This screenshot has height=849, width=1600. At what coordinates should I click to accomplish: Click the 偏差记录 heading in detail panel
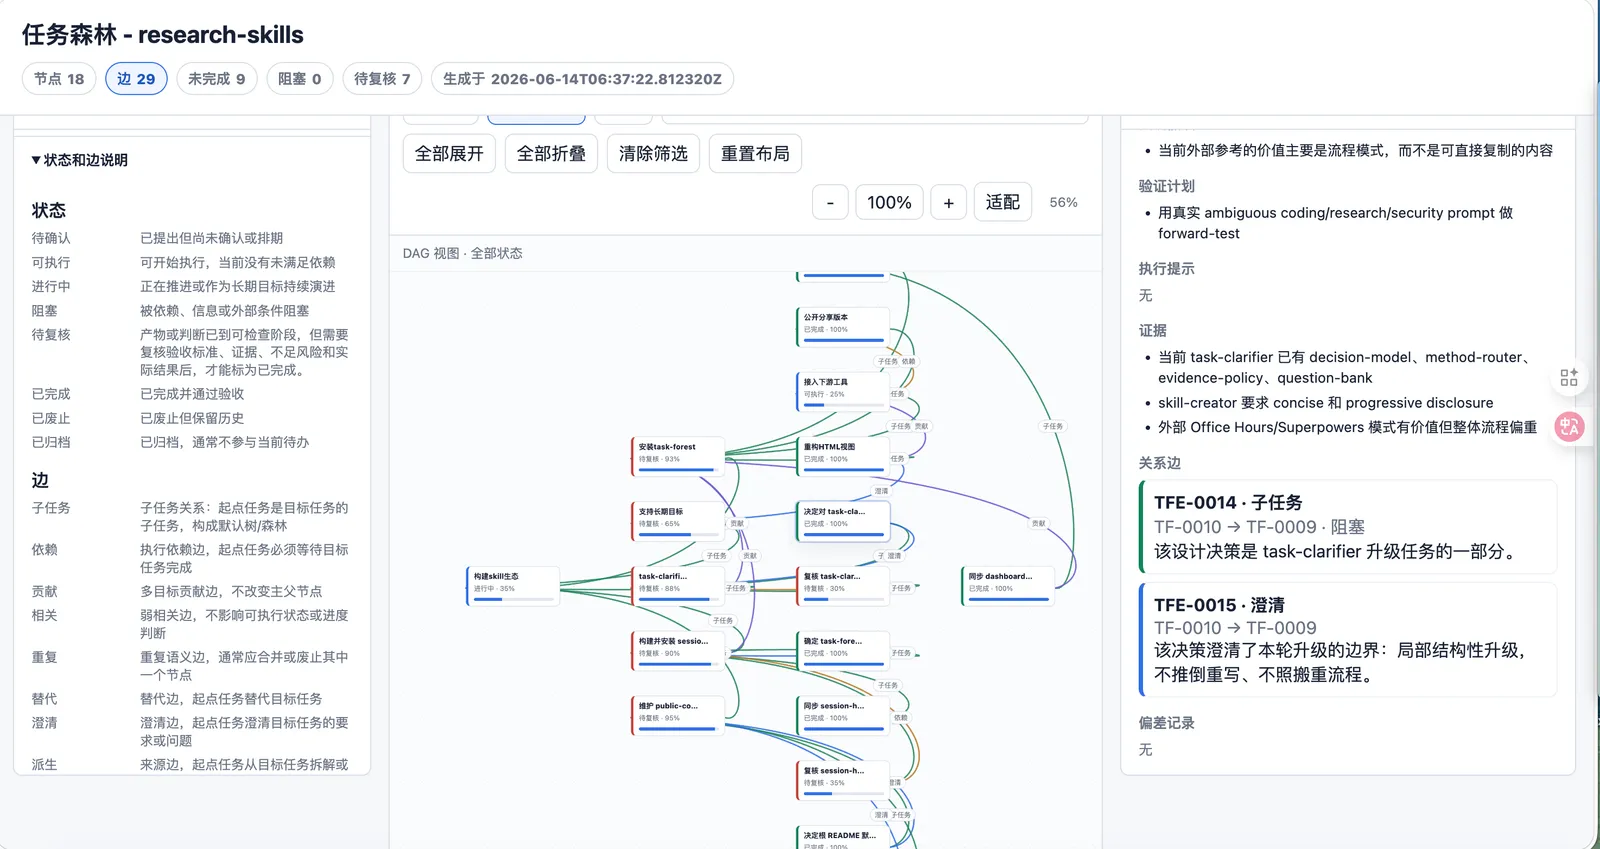[x=1166, y=723]
